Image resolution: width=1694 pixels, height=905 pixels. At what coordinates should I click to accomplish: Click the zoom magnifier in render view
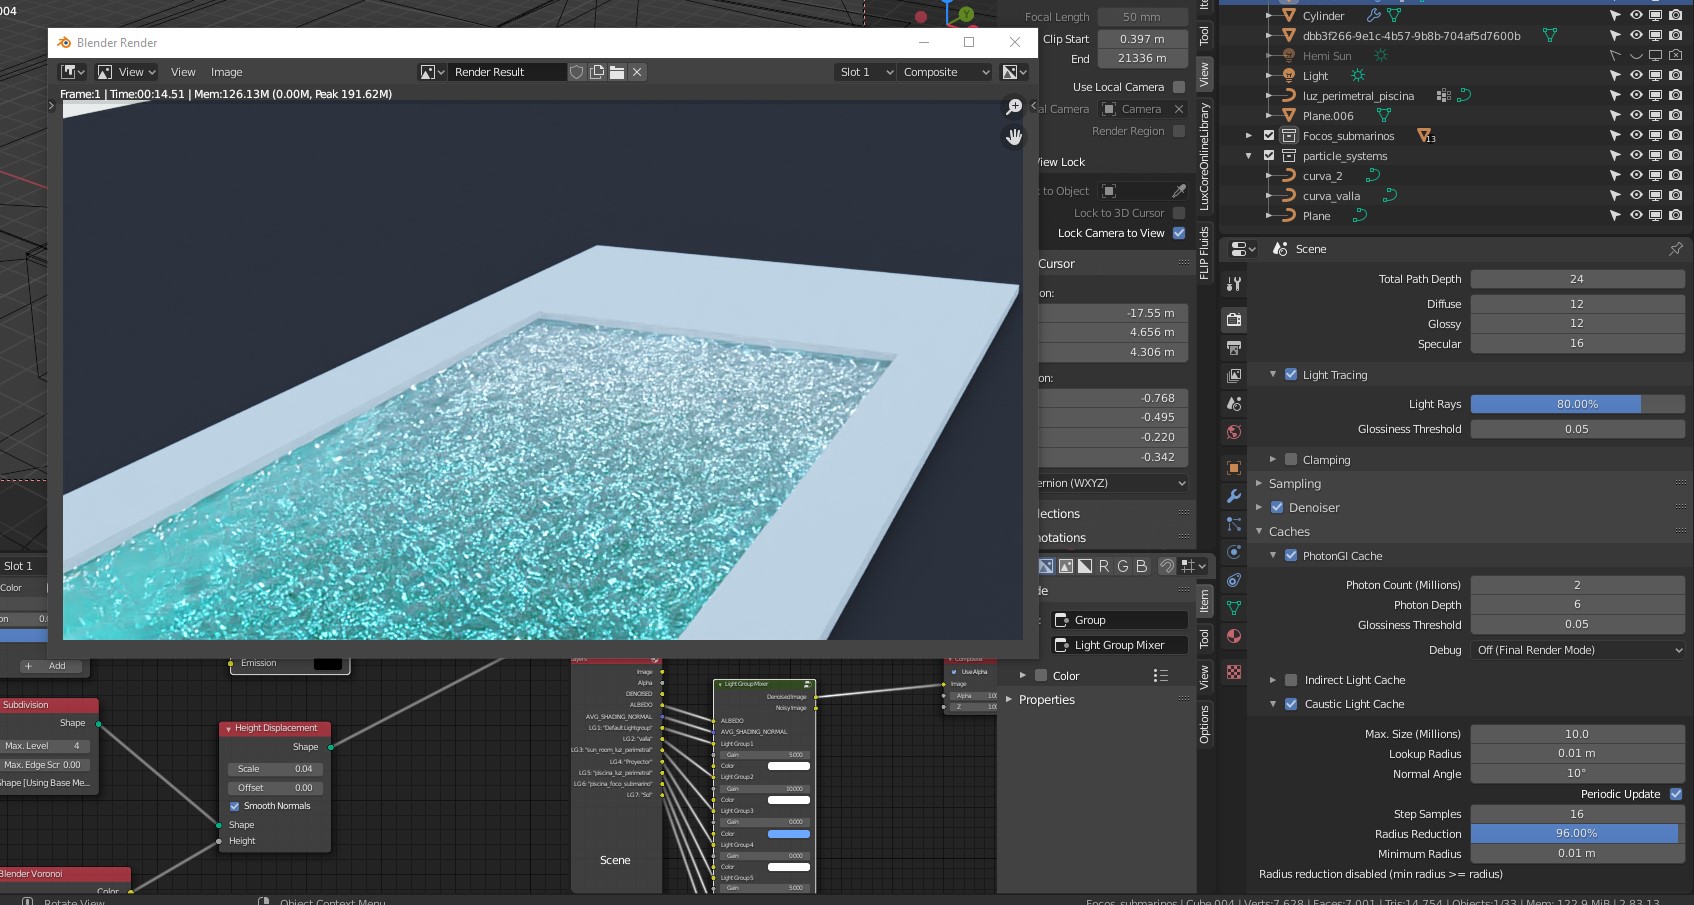point(1014,107)
